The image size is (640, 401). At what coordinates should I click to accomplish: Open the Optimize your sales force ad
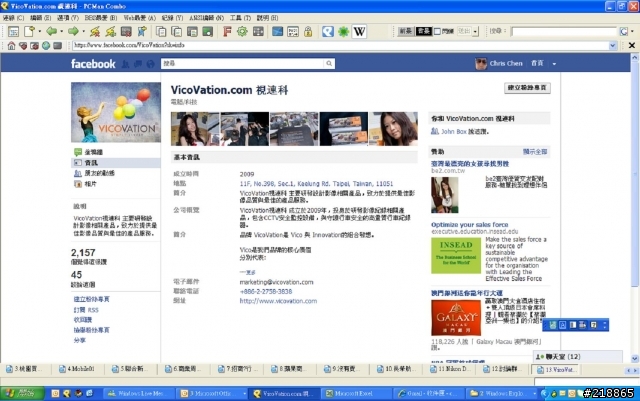[469, 225]
